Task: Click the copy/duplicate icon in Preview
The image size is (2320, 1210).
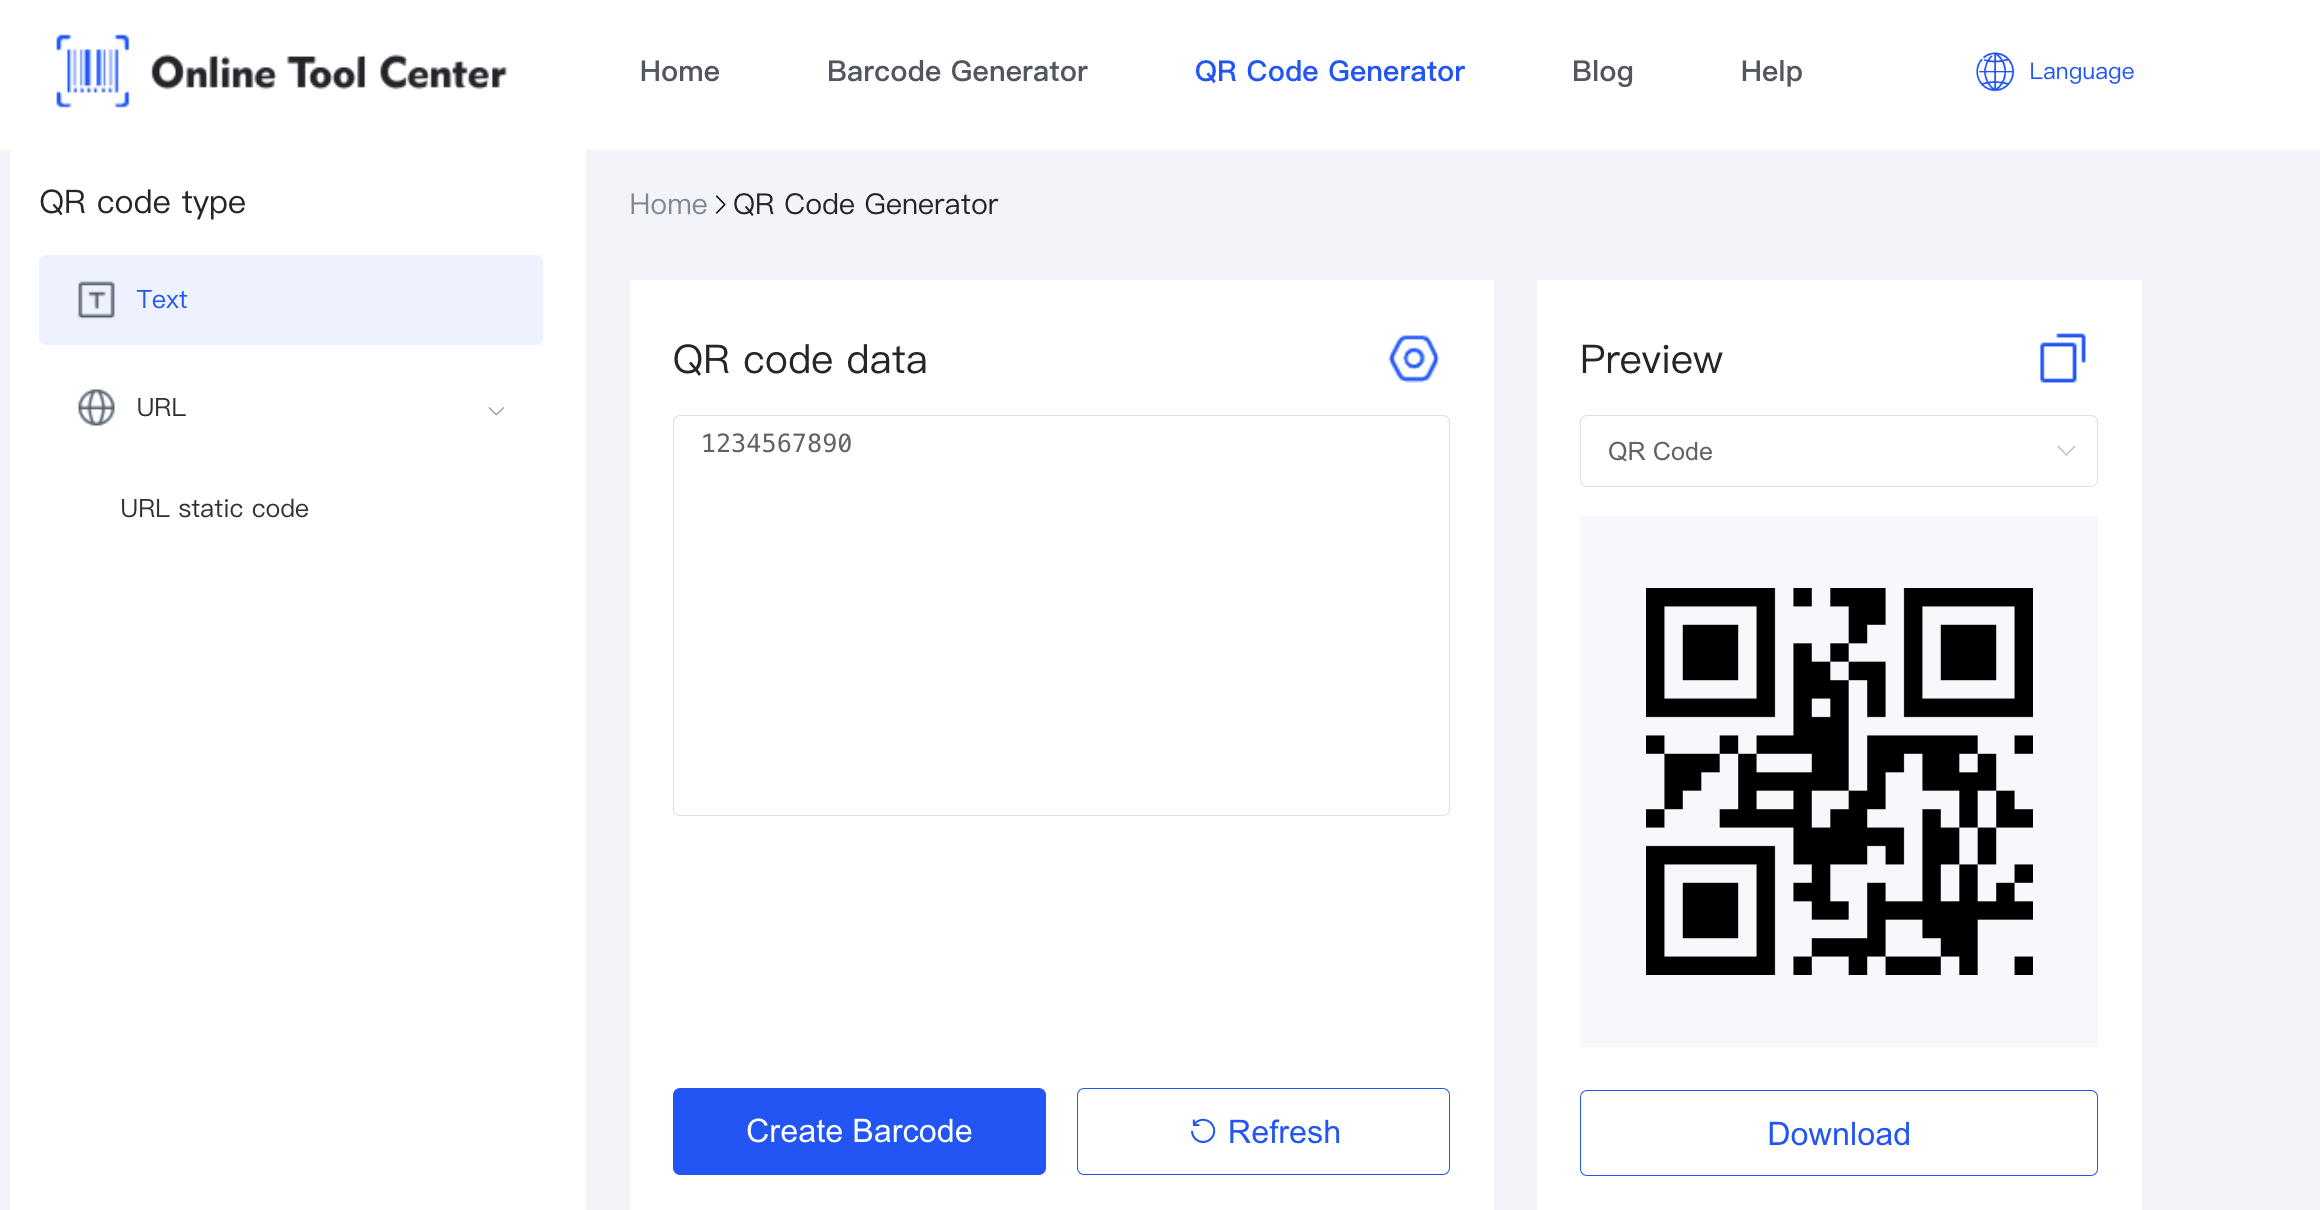Action: [2061, 359]
